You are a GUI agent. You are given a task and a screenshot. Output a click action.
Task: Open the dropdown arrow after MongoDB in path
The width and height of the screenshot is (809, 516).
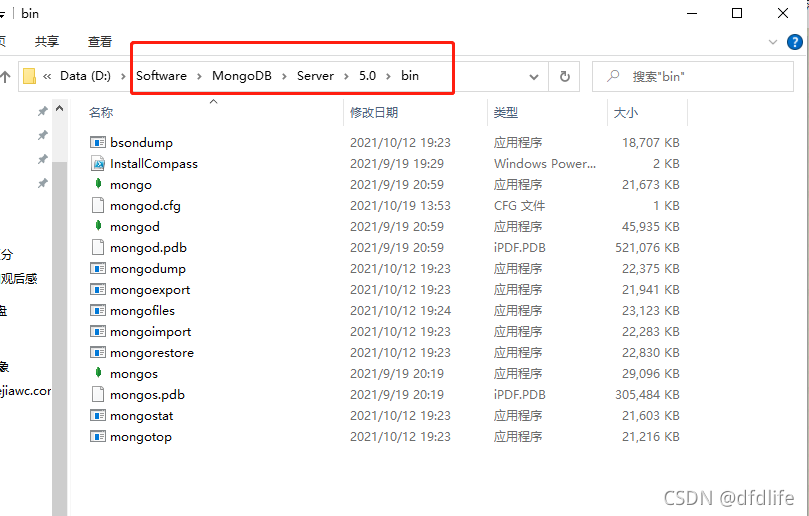pyautogui.click(x=284, y=76)
